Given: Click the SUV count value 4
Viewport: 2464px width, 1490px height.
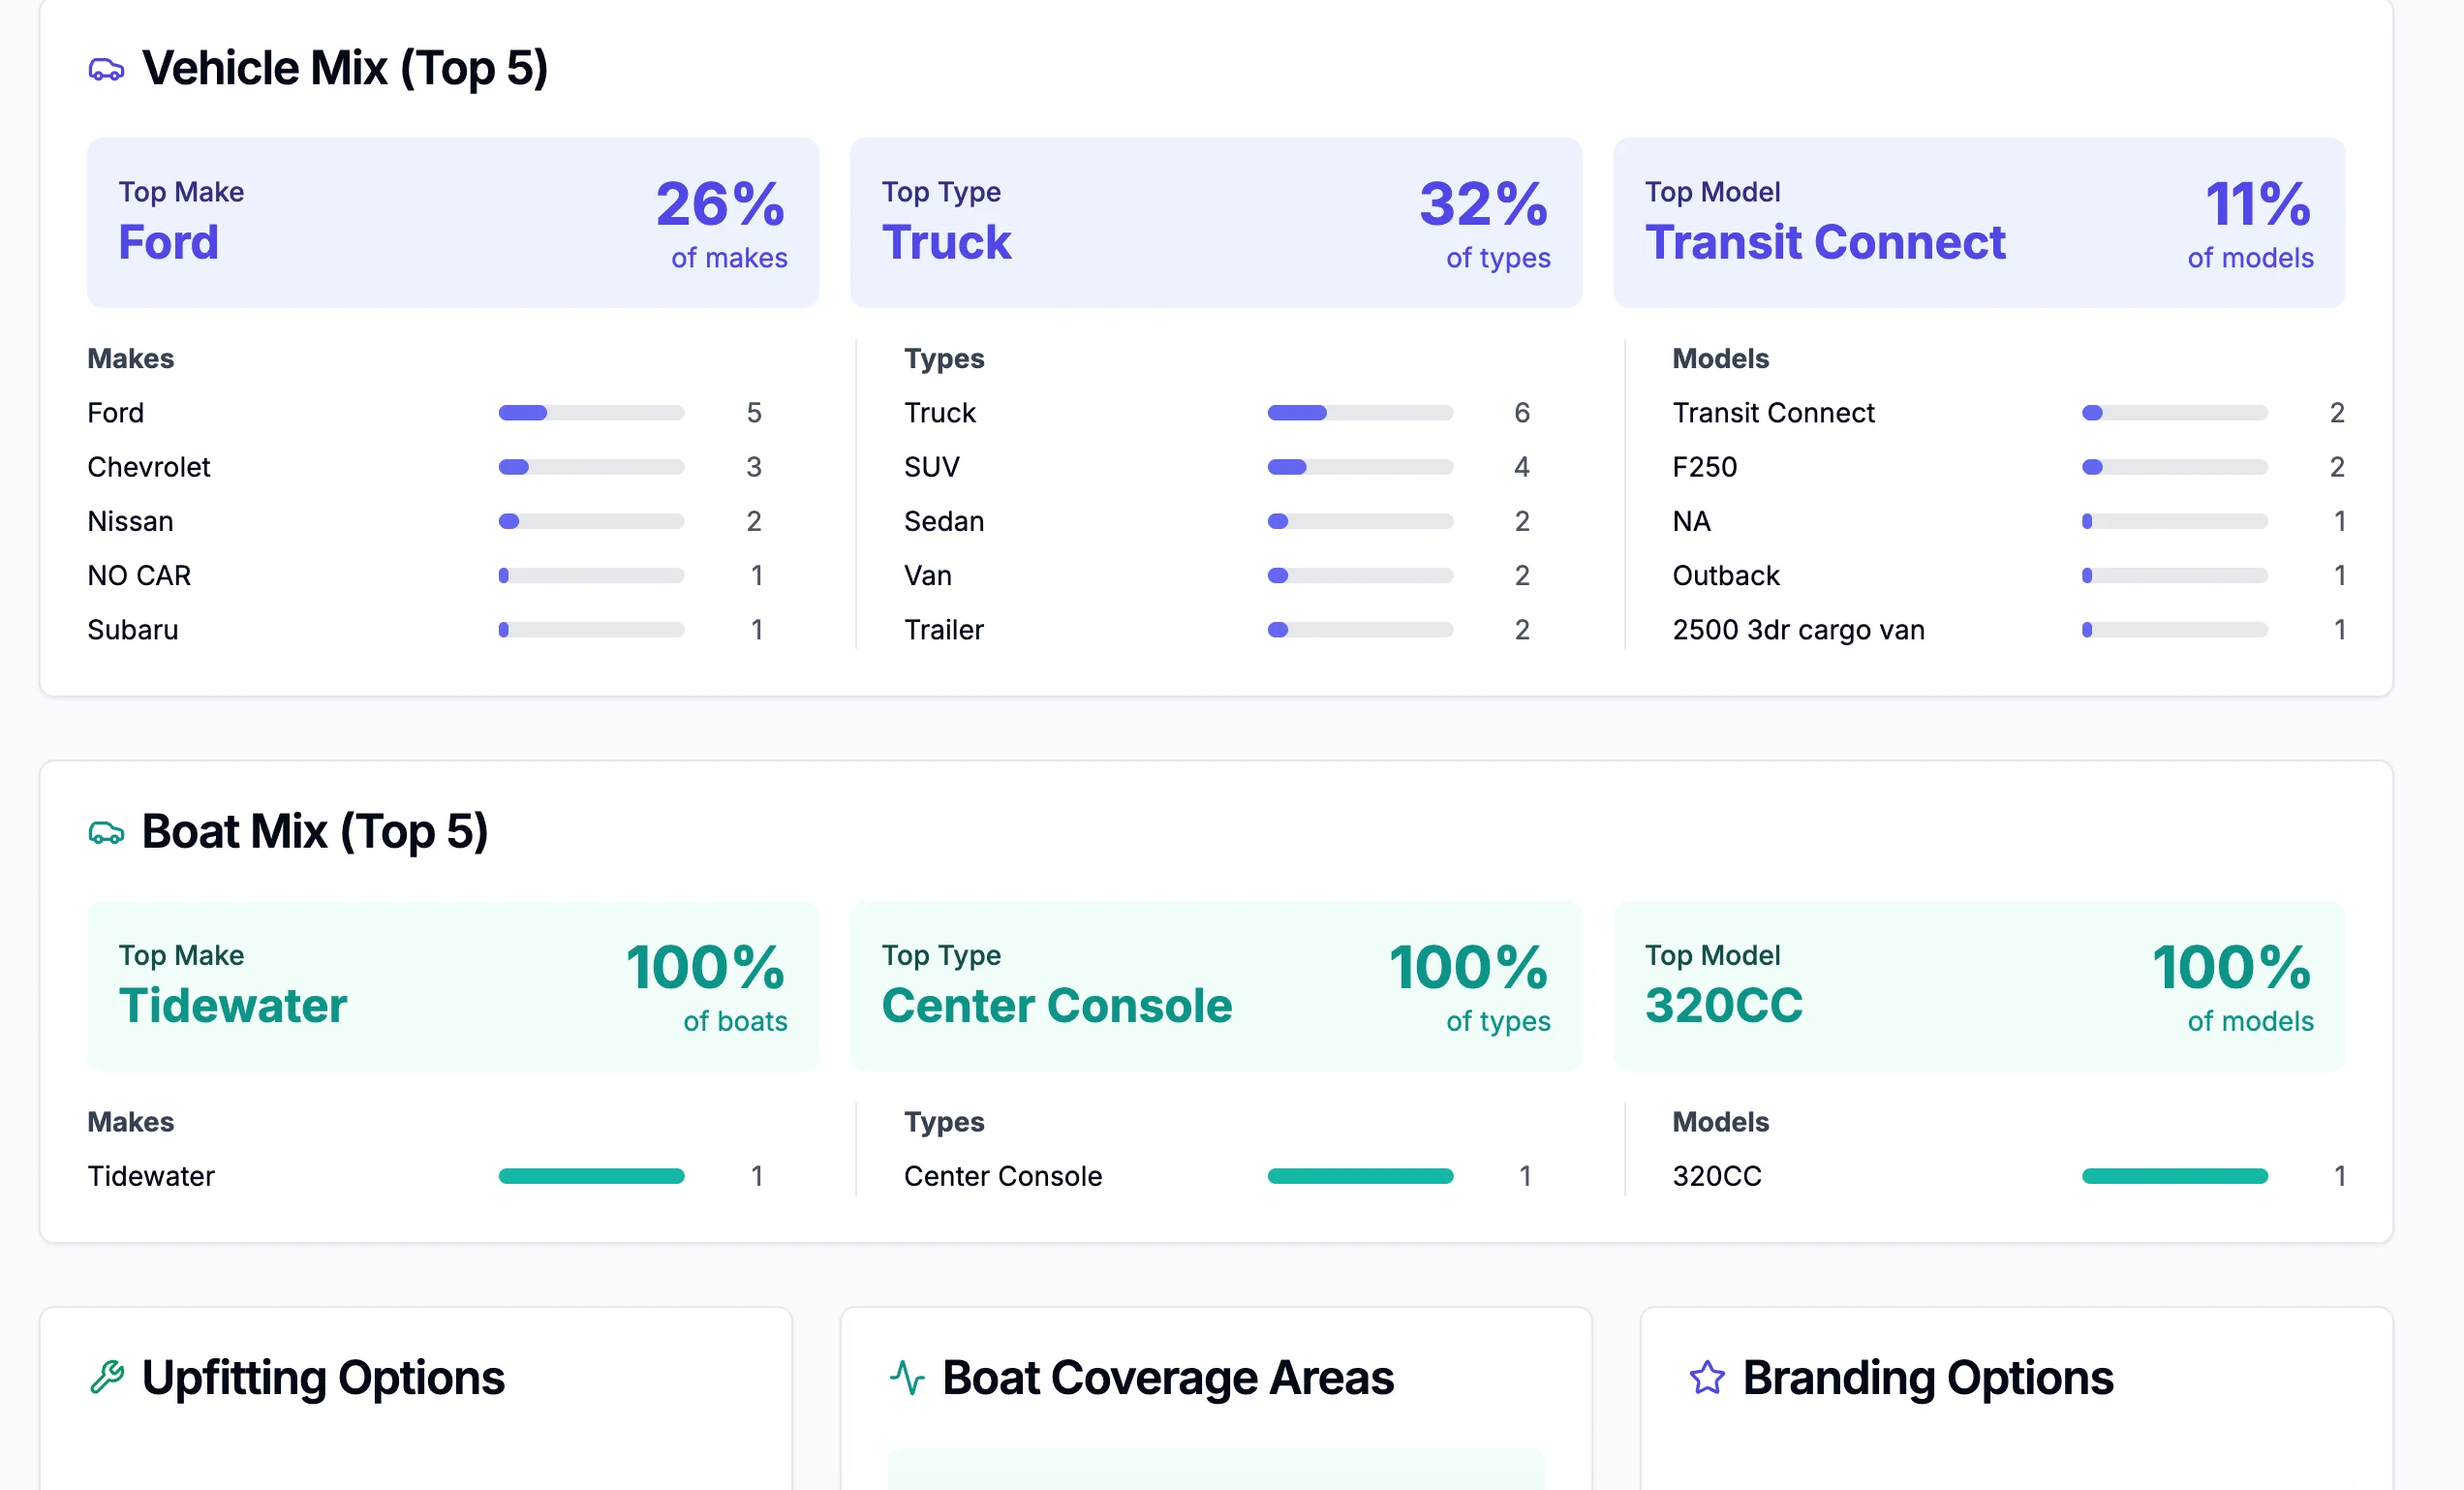Looking at the screenshot, I should click(1522, 467).
